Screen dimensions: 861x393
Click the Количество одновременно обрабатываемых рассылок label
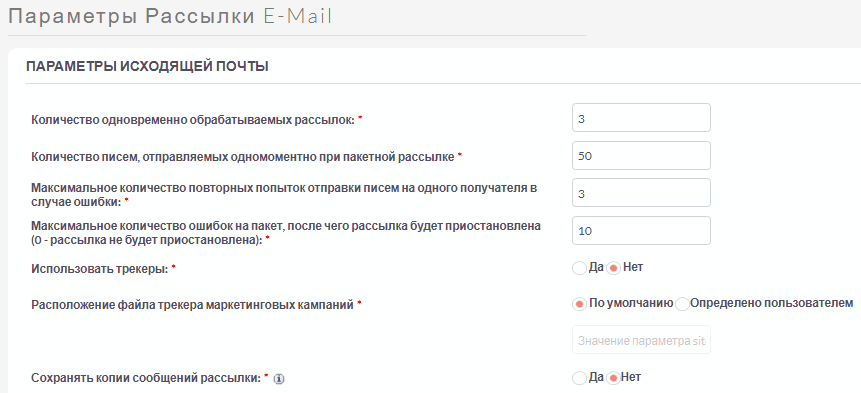point(193,119)
